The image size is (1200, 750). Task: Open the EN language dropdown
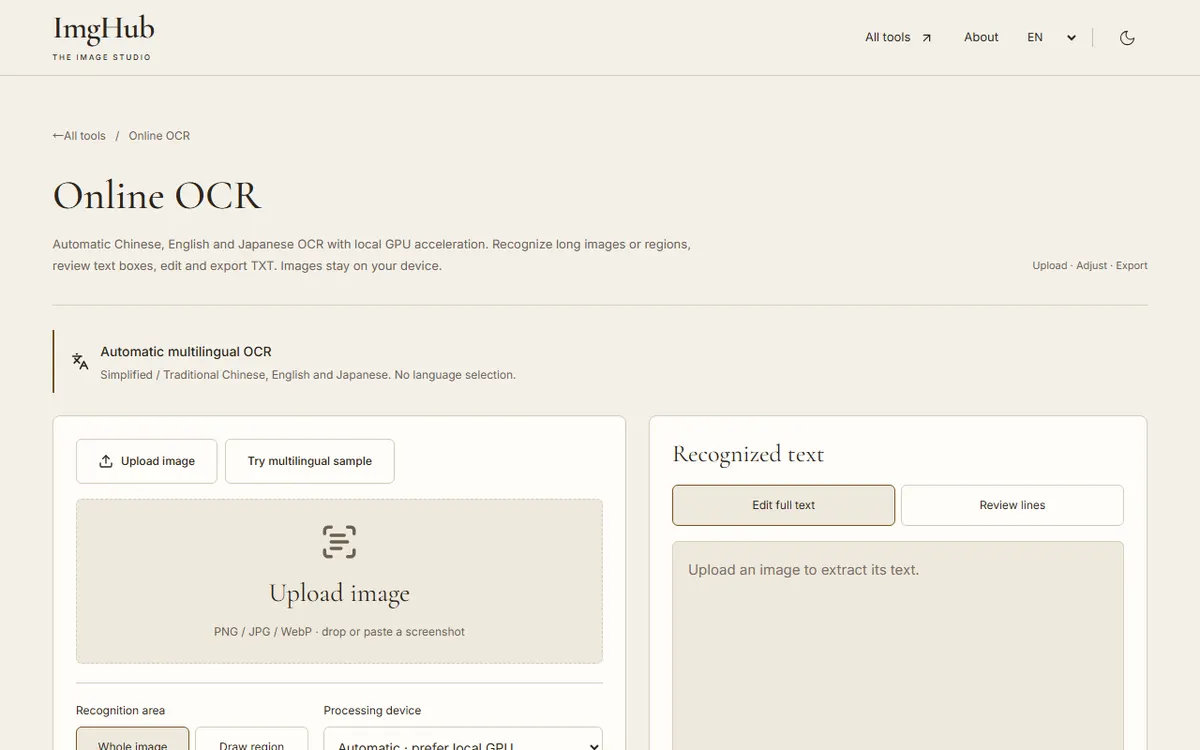(x=1051, y=38)
